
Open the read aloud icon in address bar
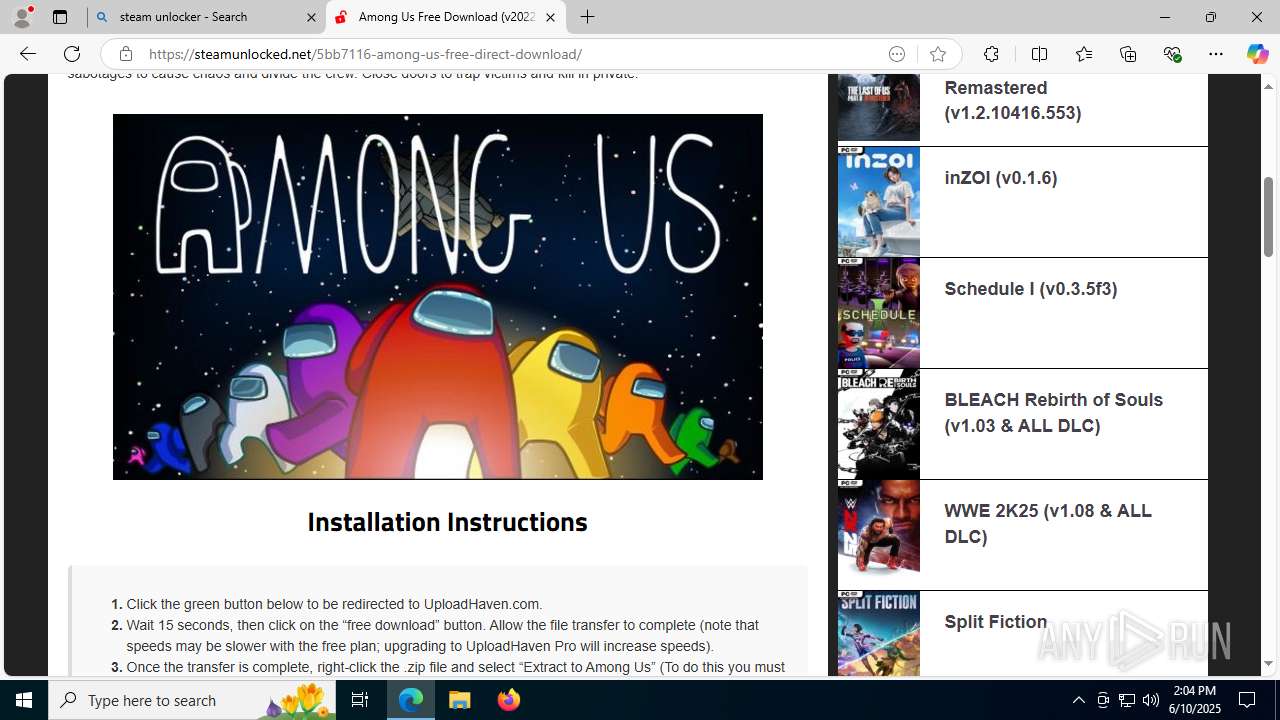tap(897, 54)
